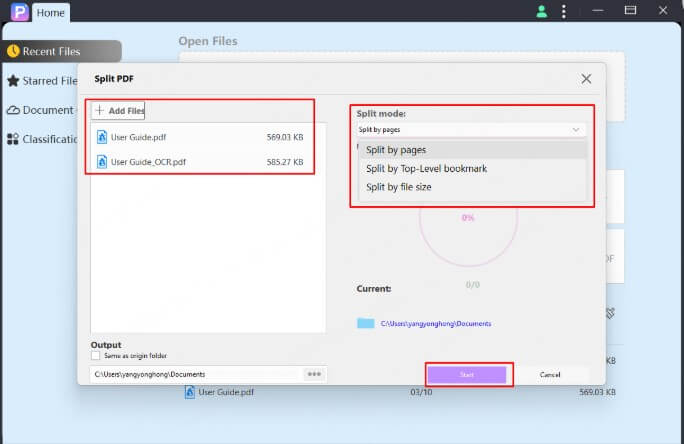Select User Guide_OCR.pdf in file list
Image resolution: width=684 pixels, height=444 pixels.
pos(200,162)
